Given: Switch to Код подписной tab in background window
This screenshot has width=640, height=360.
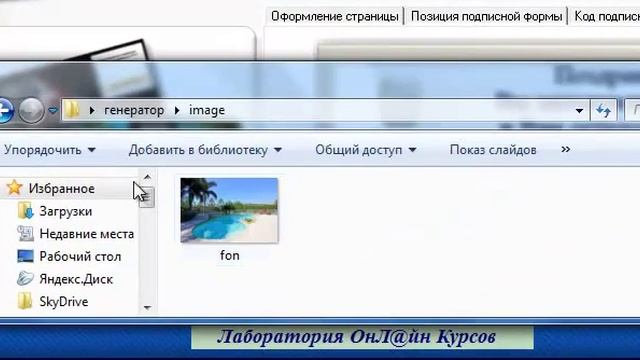Looking at the screenshot, I should coord(606,16).
